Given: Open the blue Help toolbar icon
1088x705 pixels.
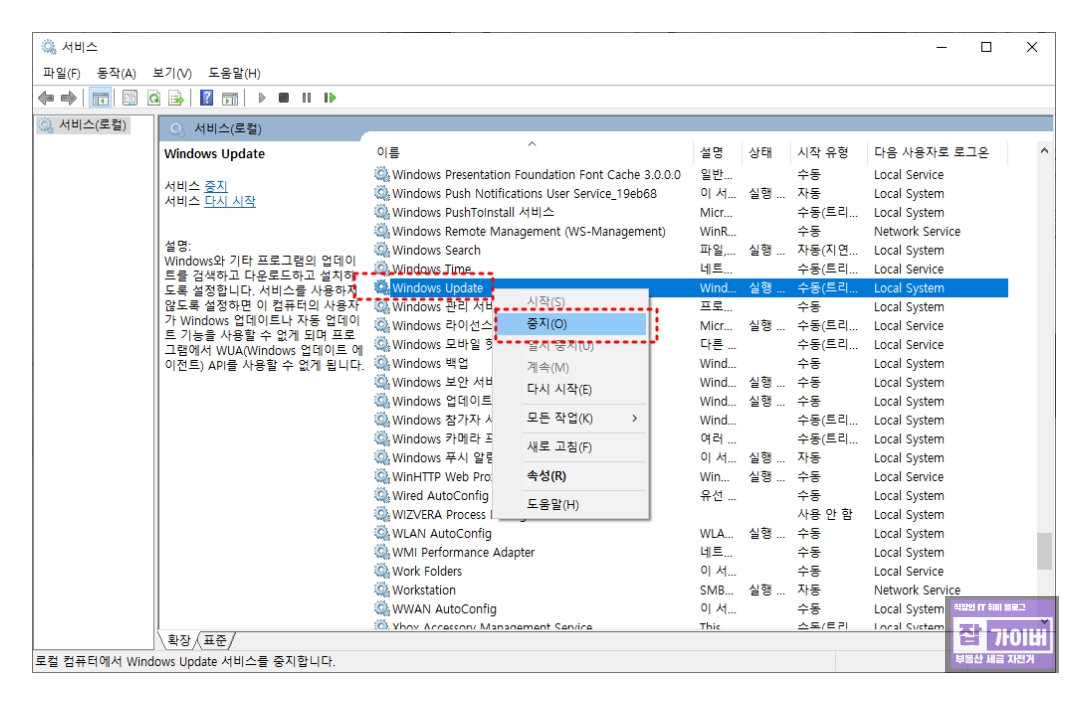Looking at the screenshot, I should (x=207, y=98).
